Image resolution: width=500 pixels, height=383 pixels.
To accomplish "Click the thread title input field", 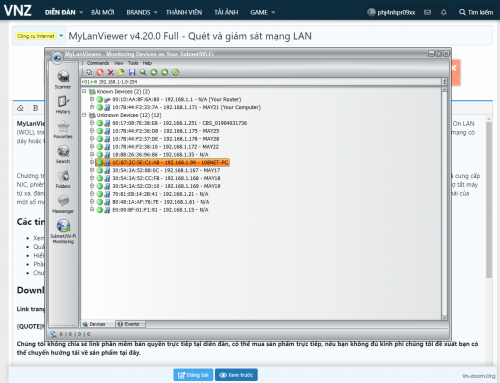I will click(279, 36).
